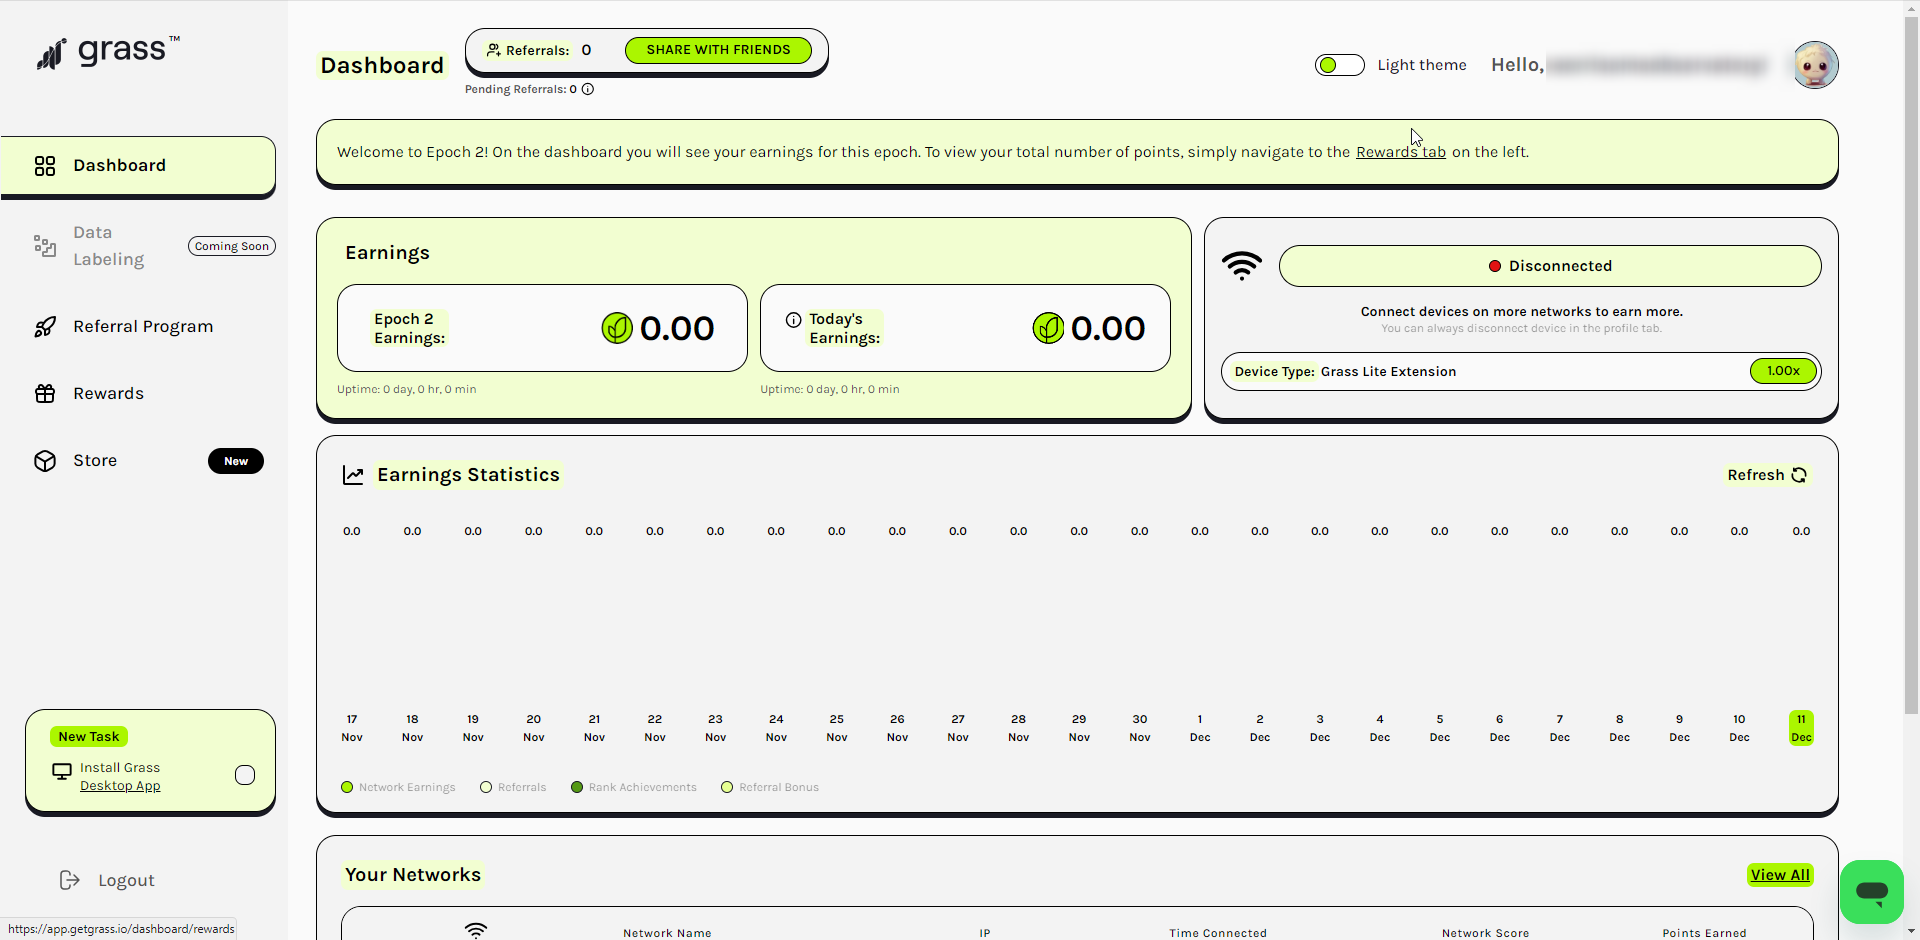Select the 1 Dec date marker

1200,728
